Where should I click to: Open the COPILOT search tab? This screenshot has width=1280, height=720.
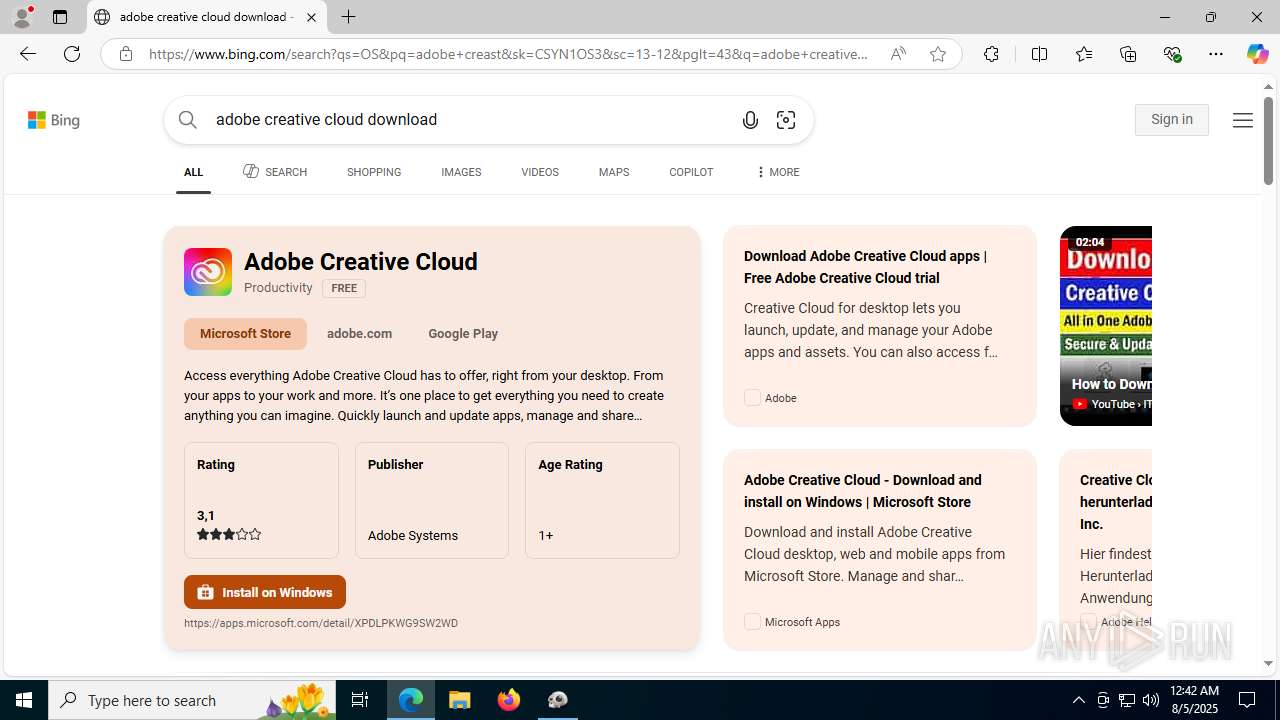click(691, 172)
